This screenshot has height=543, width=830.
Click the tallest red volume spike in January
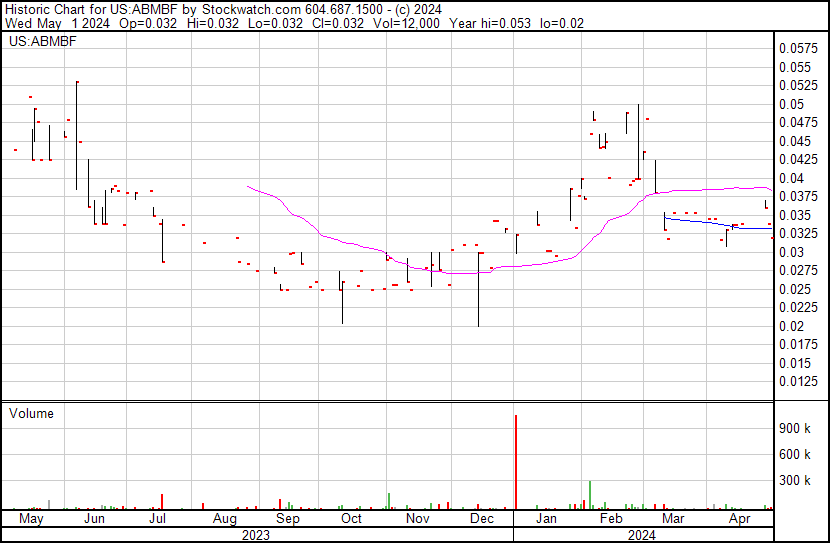pyautogui.click(x=516, y=462)
